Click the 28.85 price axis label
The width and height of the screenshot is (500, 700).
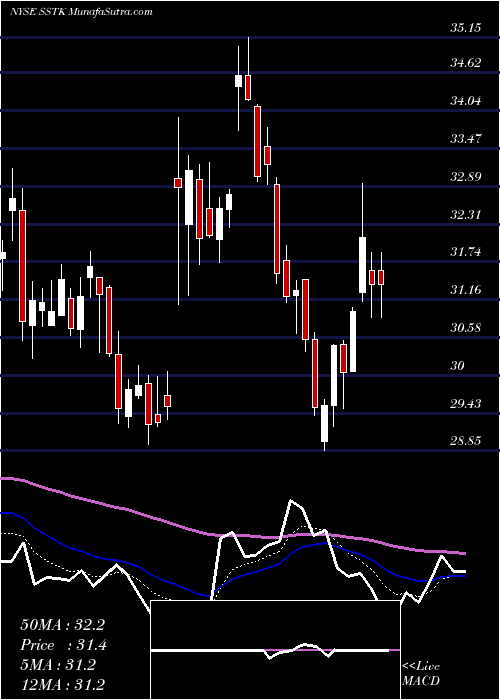click(x=465, y=442)
